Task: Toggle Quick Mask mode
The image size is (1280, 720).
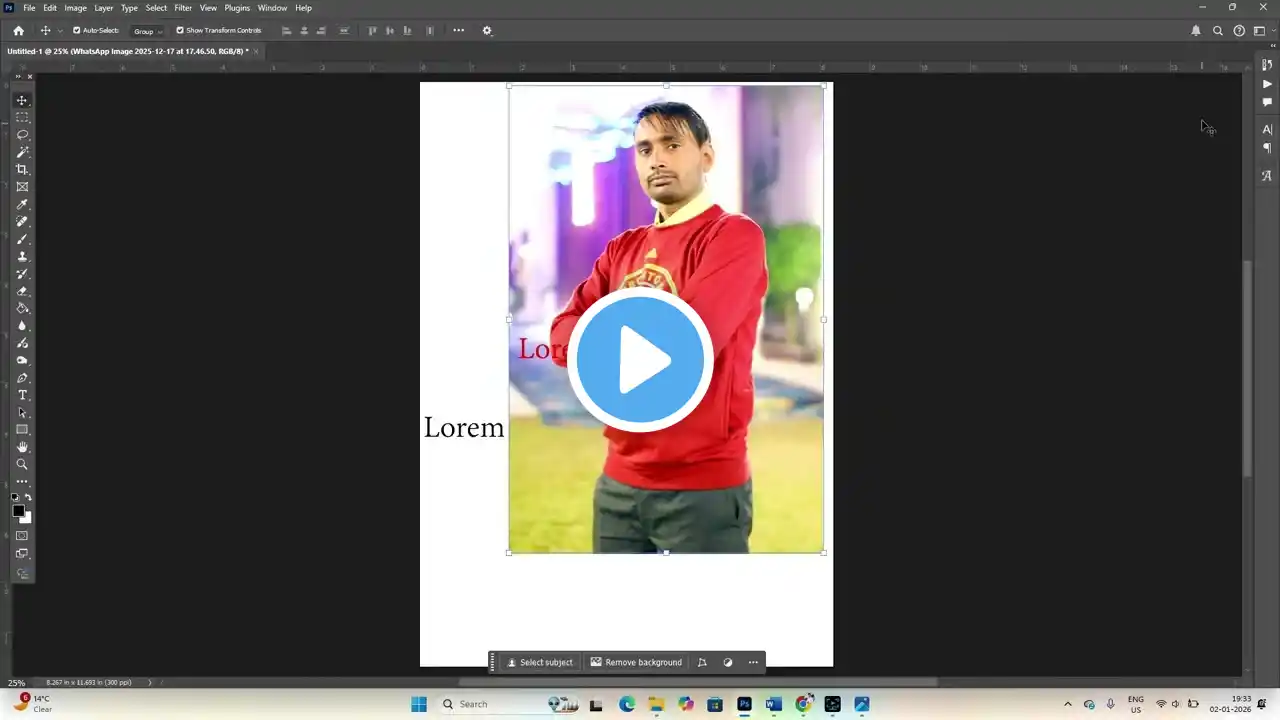Action: [22, 536]
